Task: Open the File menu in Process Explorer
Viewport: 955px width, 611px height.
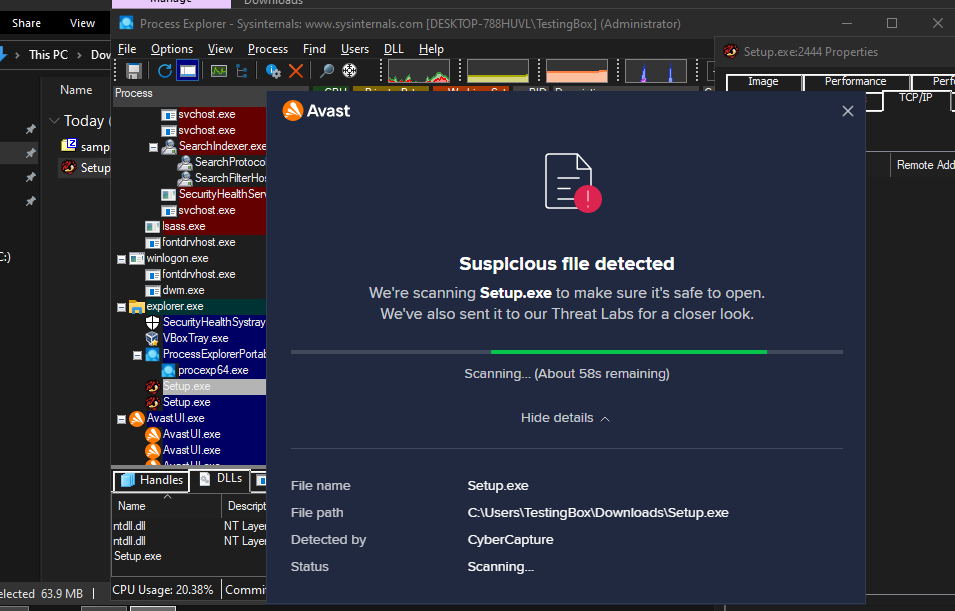Action: [x=127, y=49]
